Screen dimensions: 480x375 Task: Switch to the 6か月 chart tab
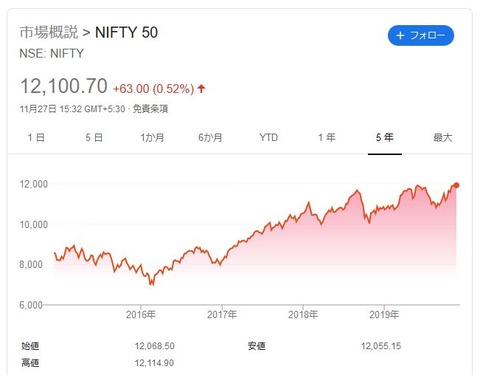[210, 137]
